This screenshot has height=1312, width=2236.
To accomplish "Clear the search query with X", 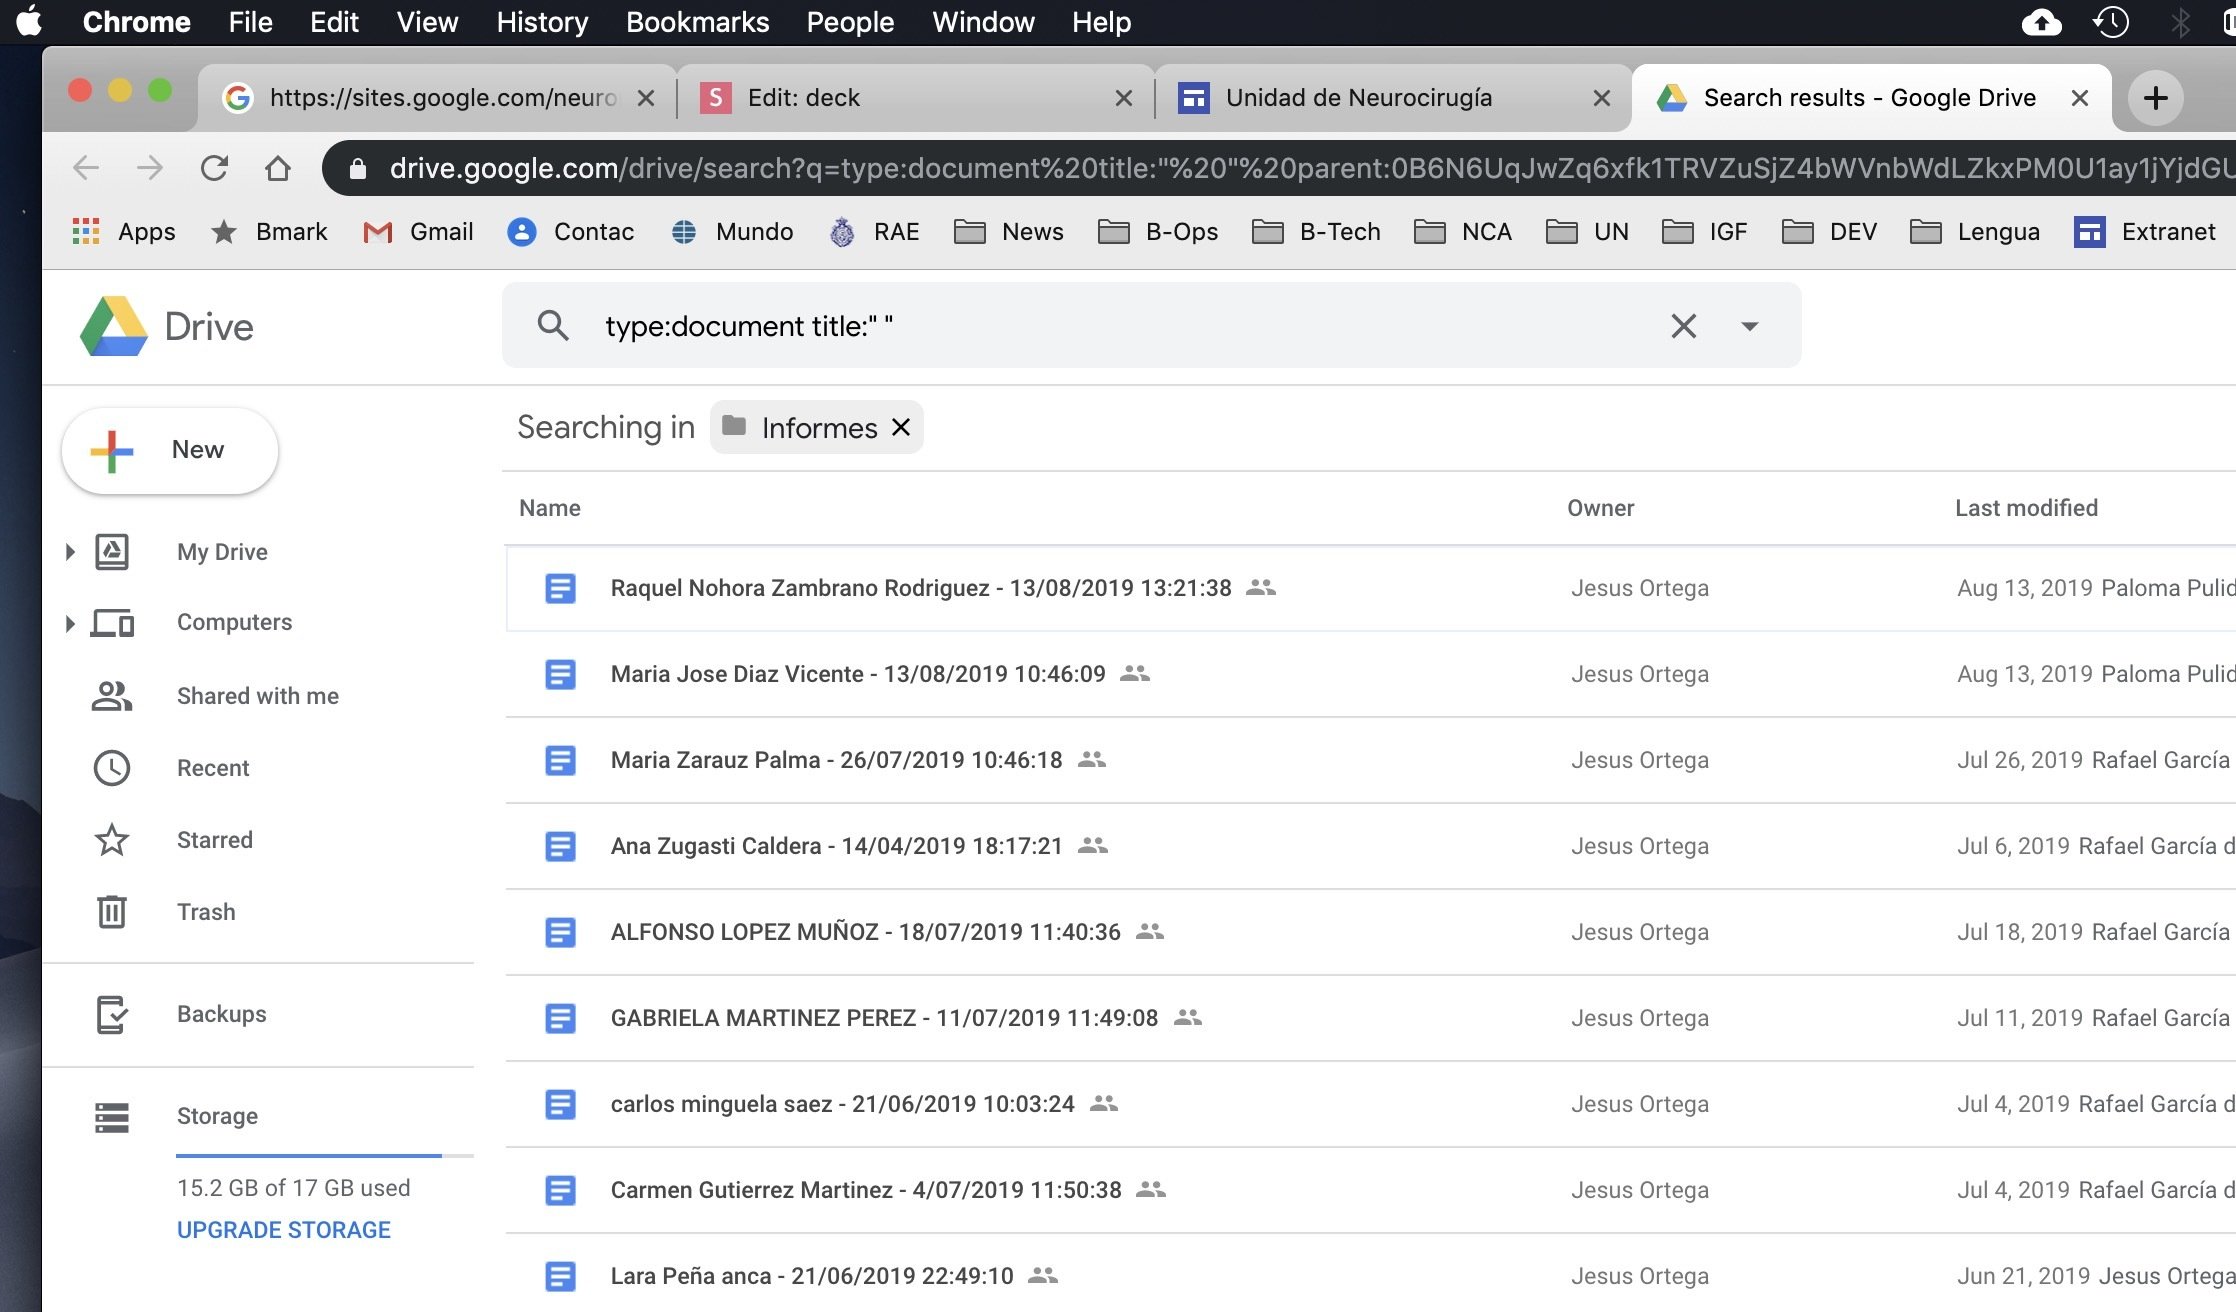I will [1684, 325].
